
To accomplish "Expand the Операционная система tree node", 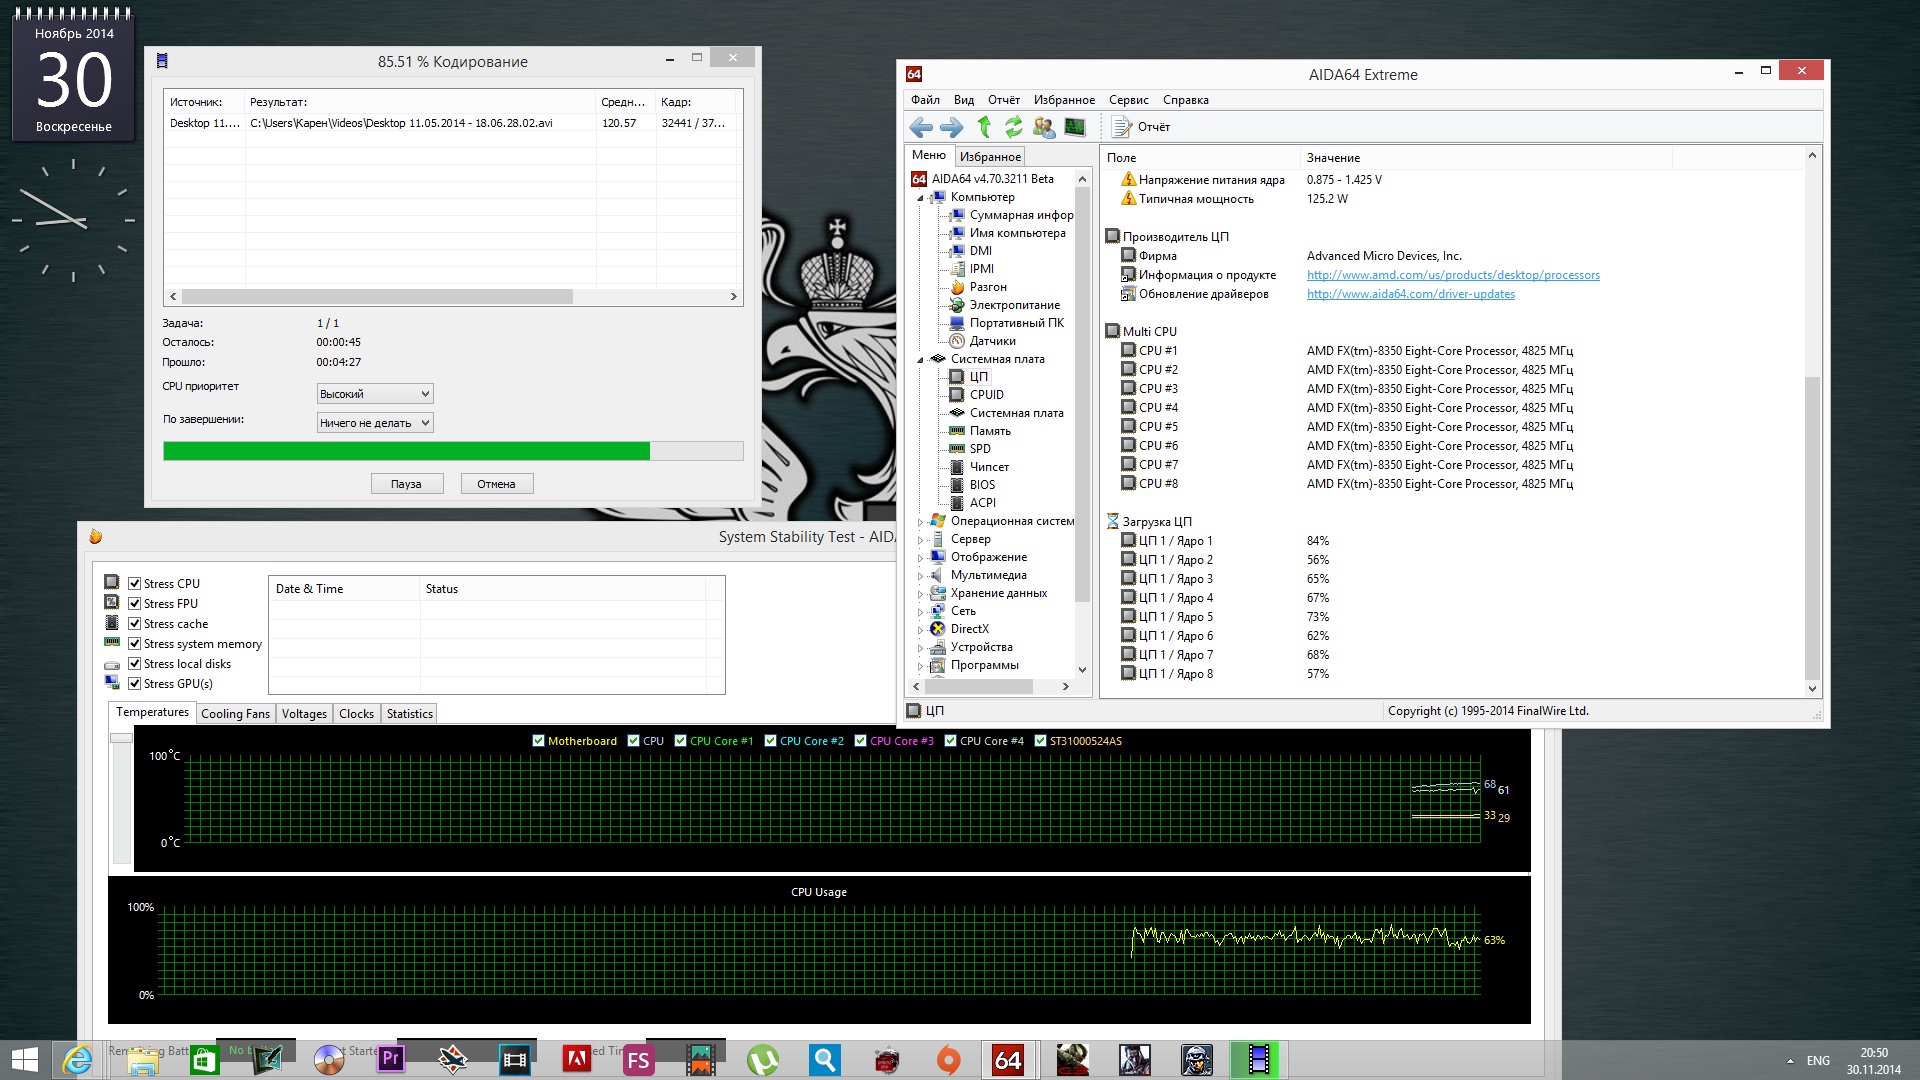I will click(921, 521).
